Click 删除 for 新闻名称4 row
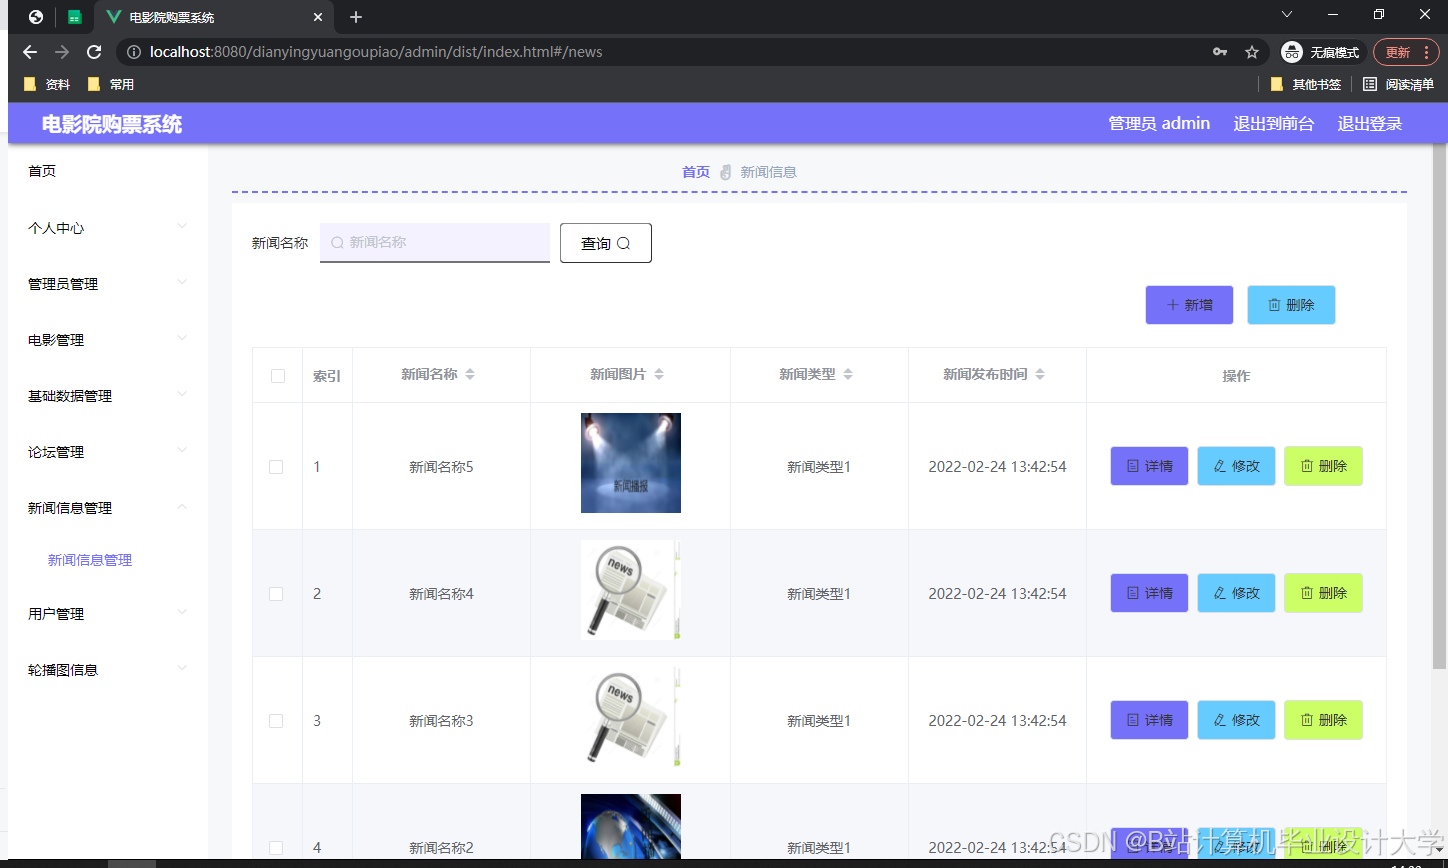The image size is (1448, 868). (x=1323, y=593)
